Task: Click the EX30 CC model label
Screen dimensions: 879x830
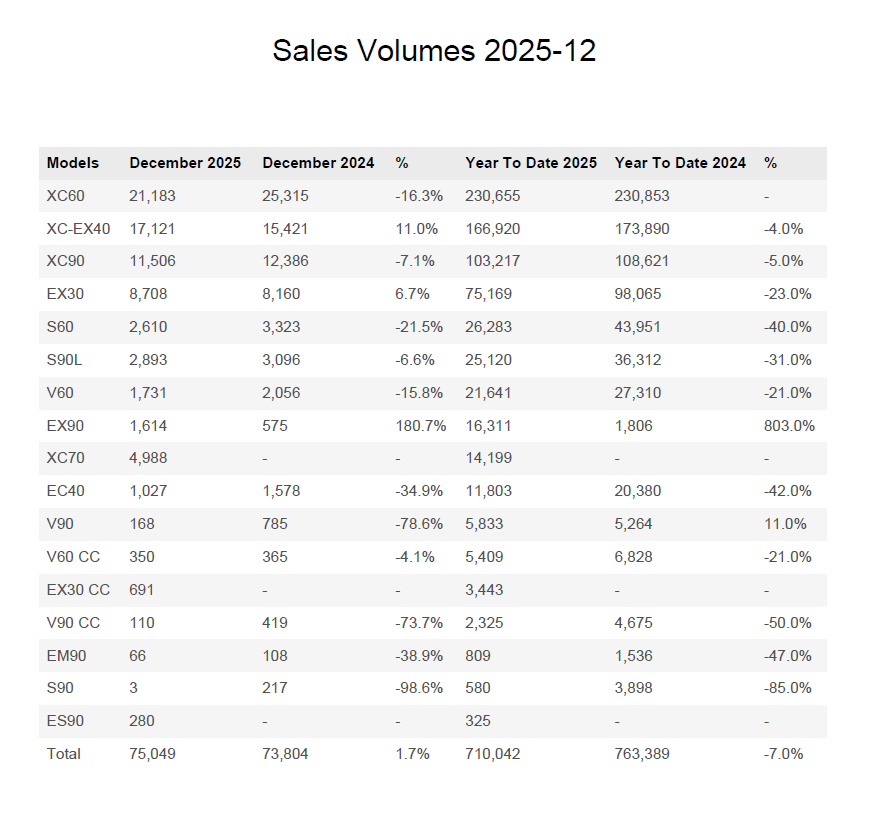Action: click(78, 590)
